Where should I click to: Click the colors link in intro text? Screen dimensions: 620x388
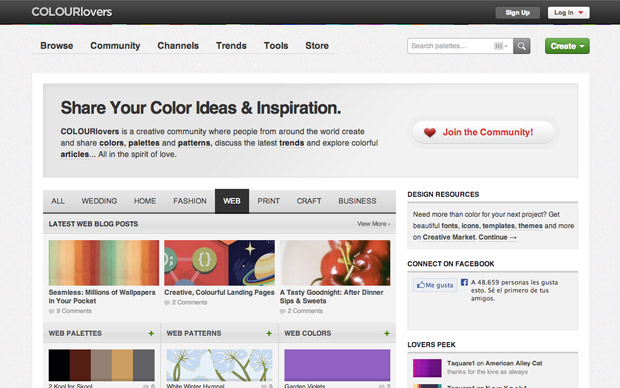tap(111, 143)
